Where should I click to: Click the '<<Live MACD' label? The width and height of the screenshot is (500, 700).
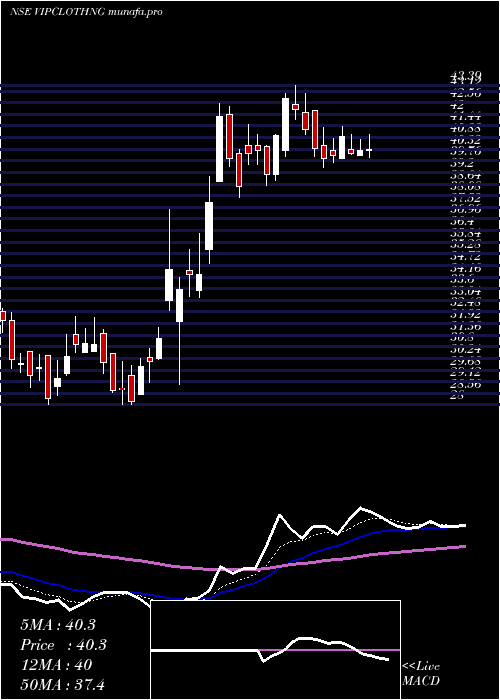click(421, 674)
